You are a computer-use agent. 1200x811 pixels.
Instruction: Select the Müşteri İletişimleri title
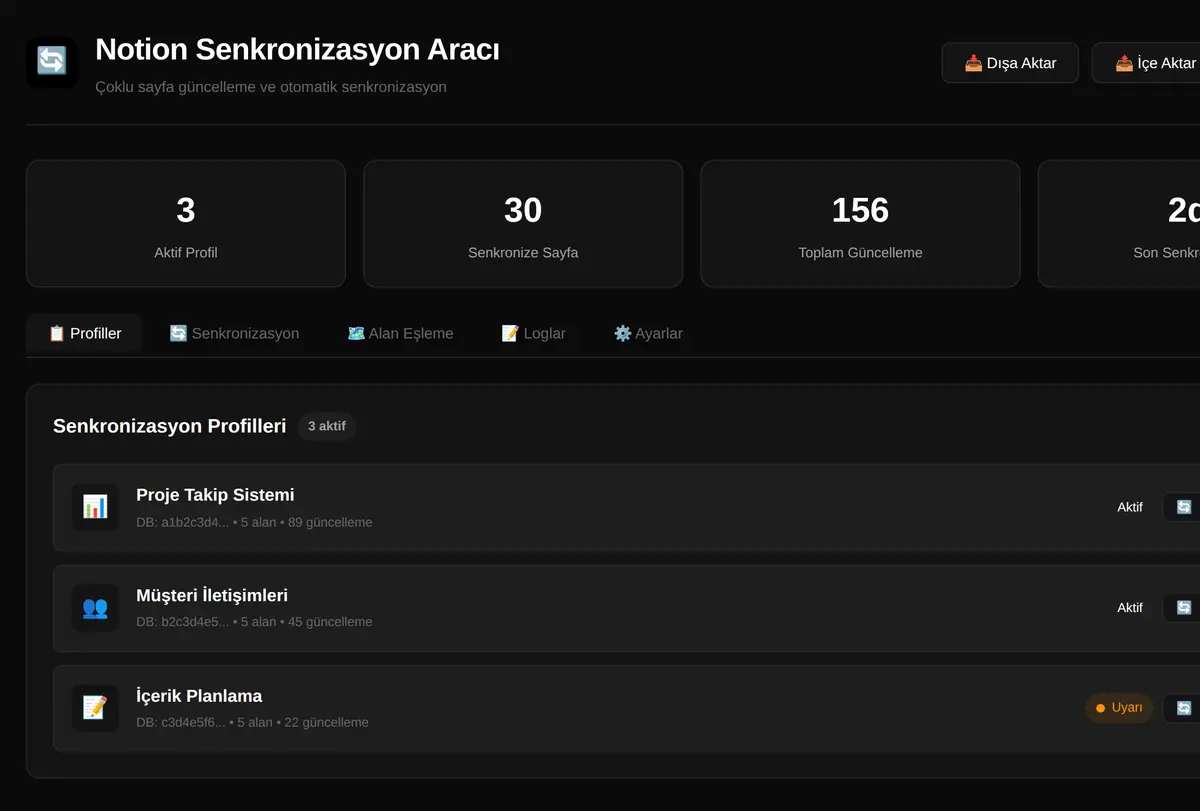tap(212, 595)
